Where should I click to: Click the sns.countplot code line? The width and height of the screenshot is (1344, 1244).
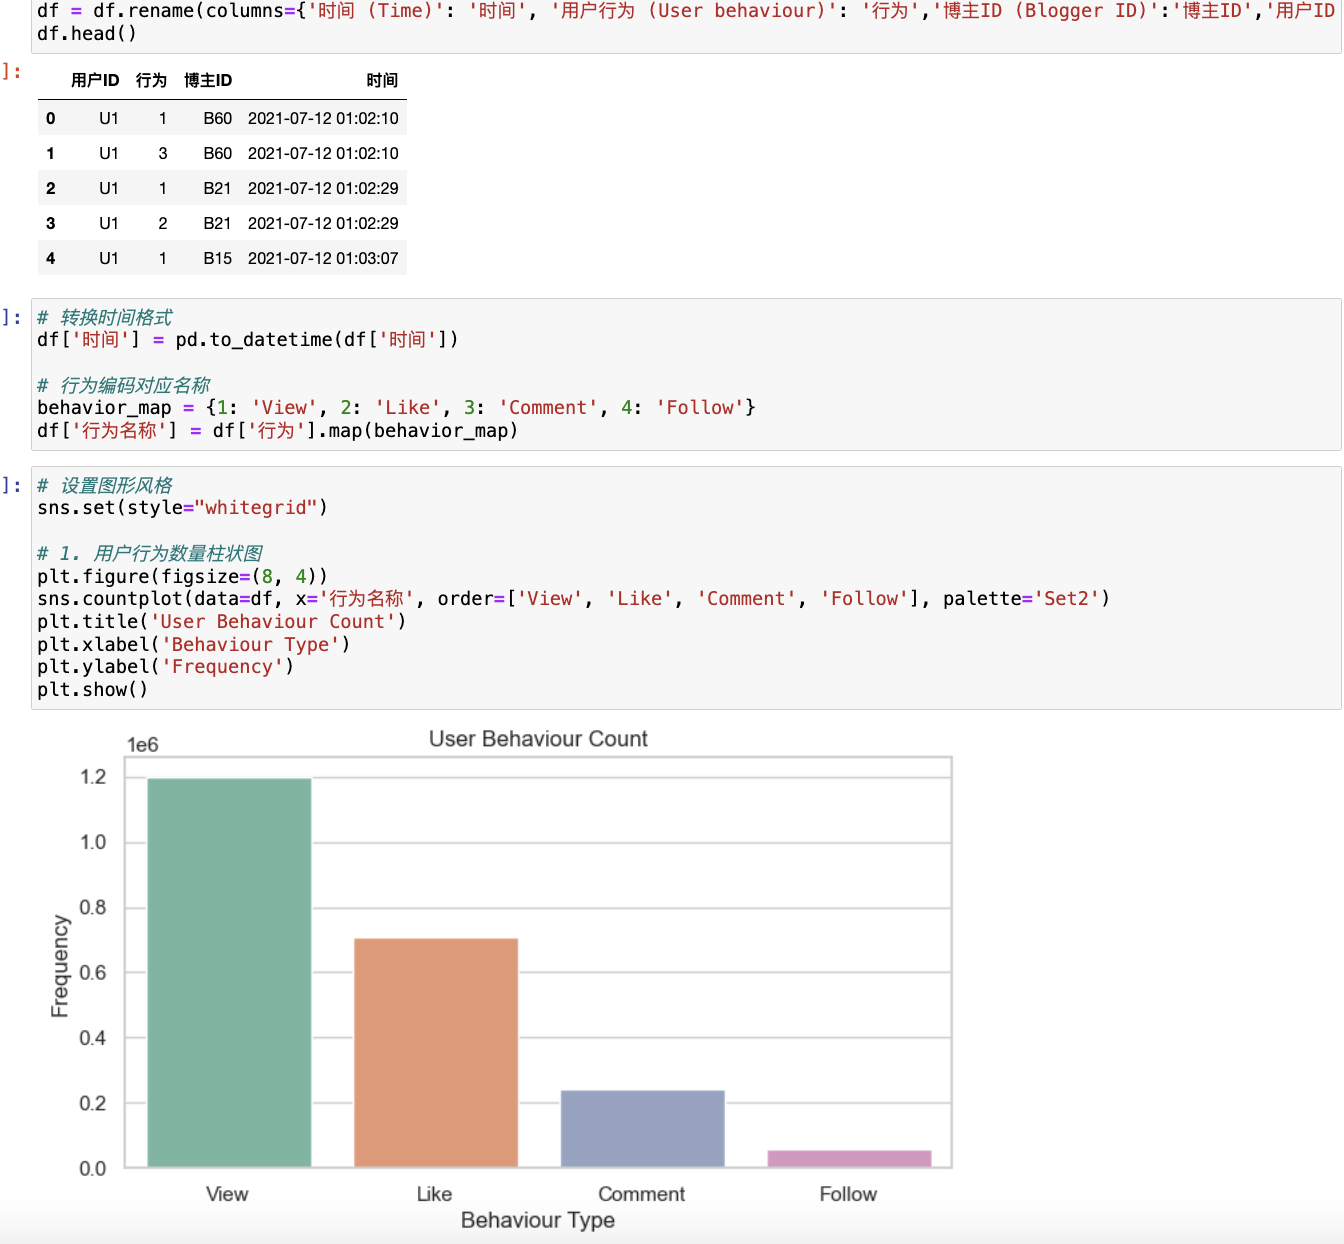pyautogui.click(x=574, y=599)
